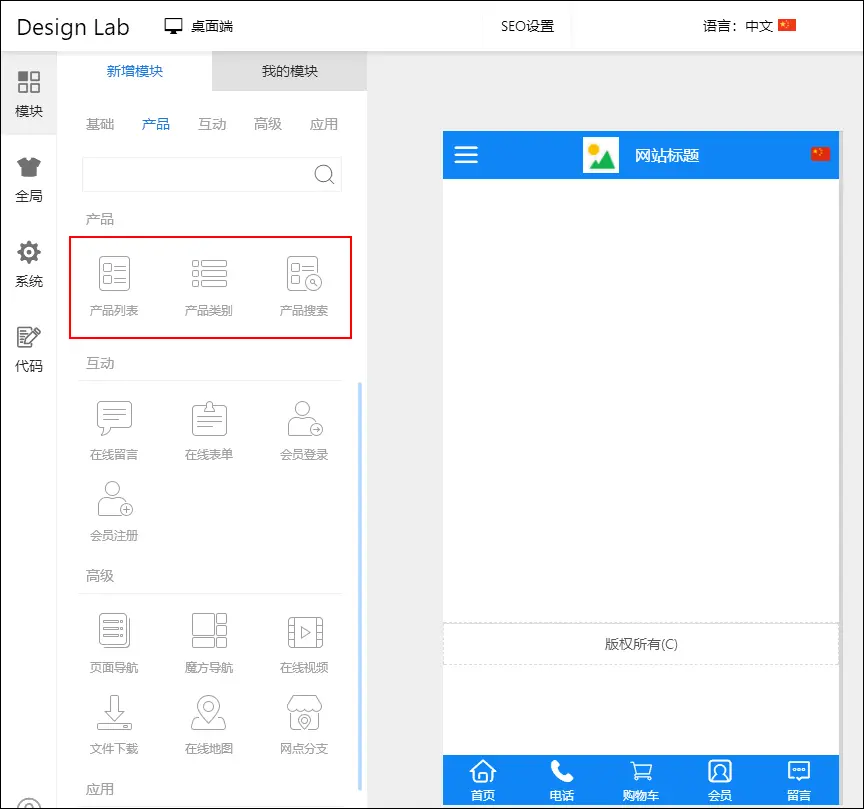Select the 在线视频 module
864x809 pixels.
(303, 631)
